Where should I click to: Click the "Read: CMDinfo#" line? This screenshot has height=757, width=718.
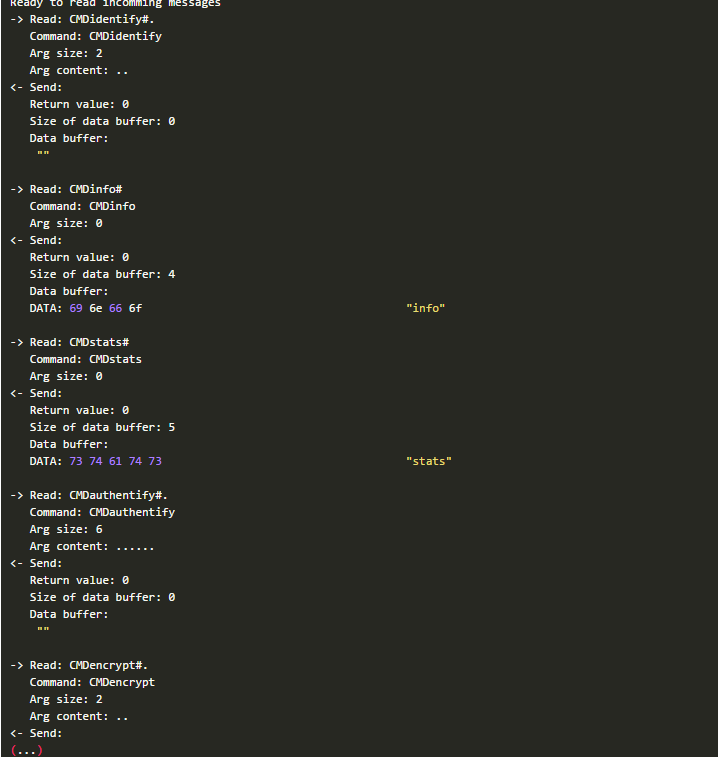pyautogui.click(x=75, y=189)
